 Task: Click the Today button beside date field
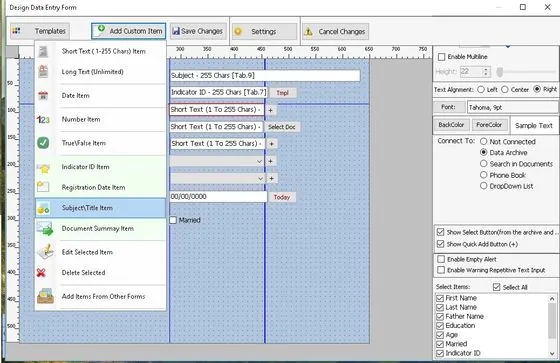[282, 197]
